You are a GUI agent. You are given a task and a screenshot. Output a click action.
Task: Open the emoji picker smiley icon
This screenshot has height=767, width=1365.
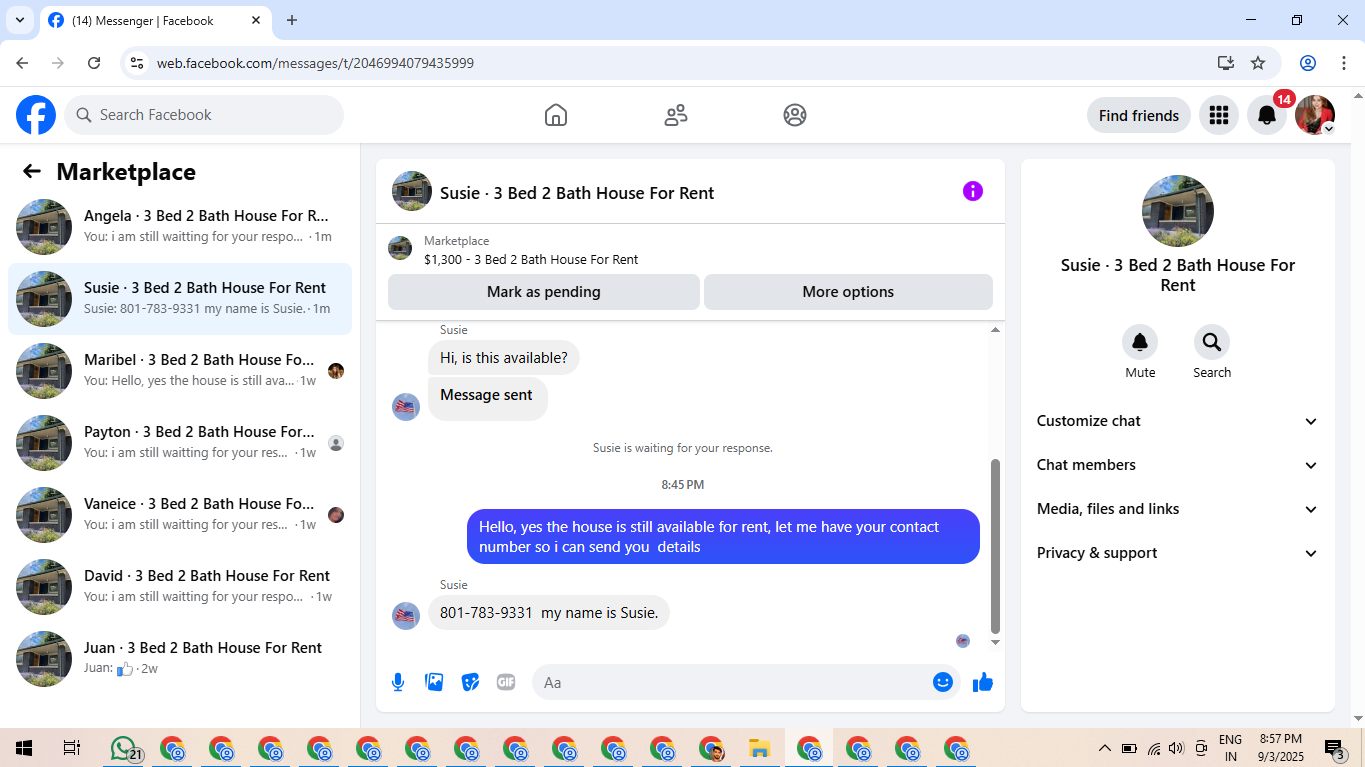pos(942,682)
